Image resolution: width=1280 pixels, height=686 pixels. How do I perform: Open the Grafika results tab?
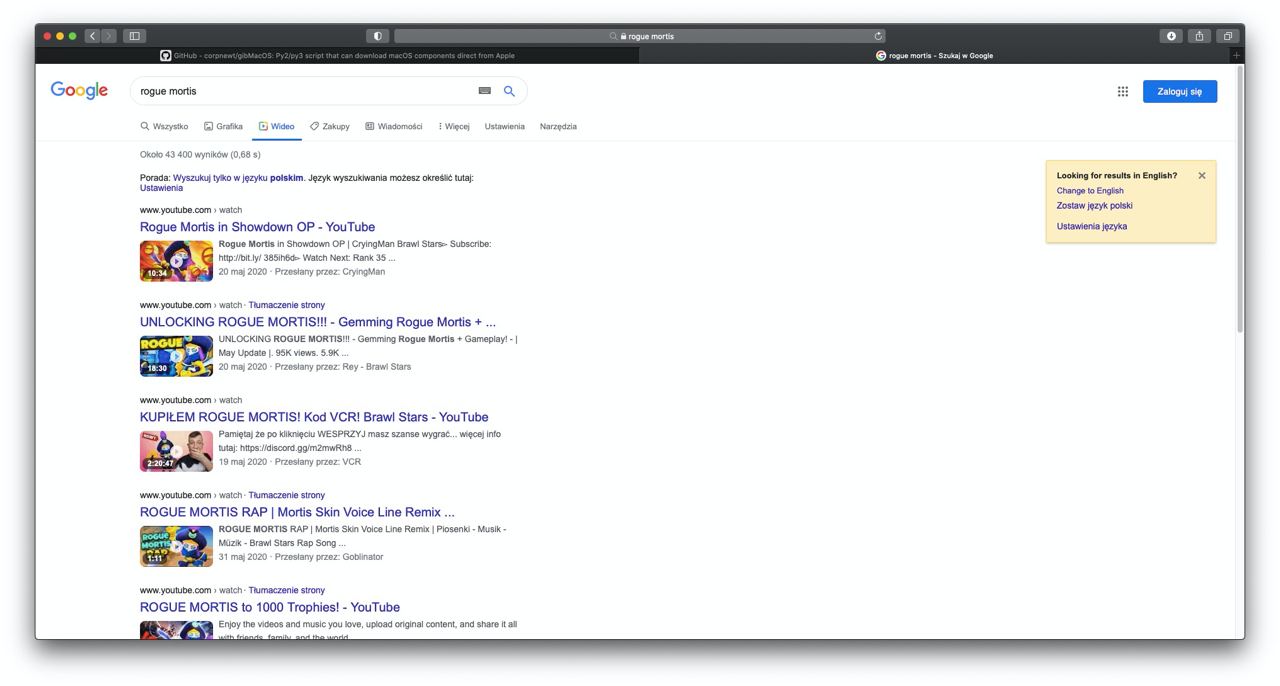(x=223, y=126)
